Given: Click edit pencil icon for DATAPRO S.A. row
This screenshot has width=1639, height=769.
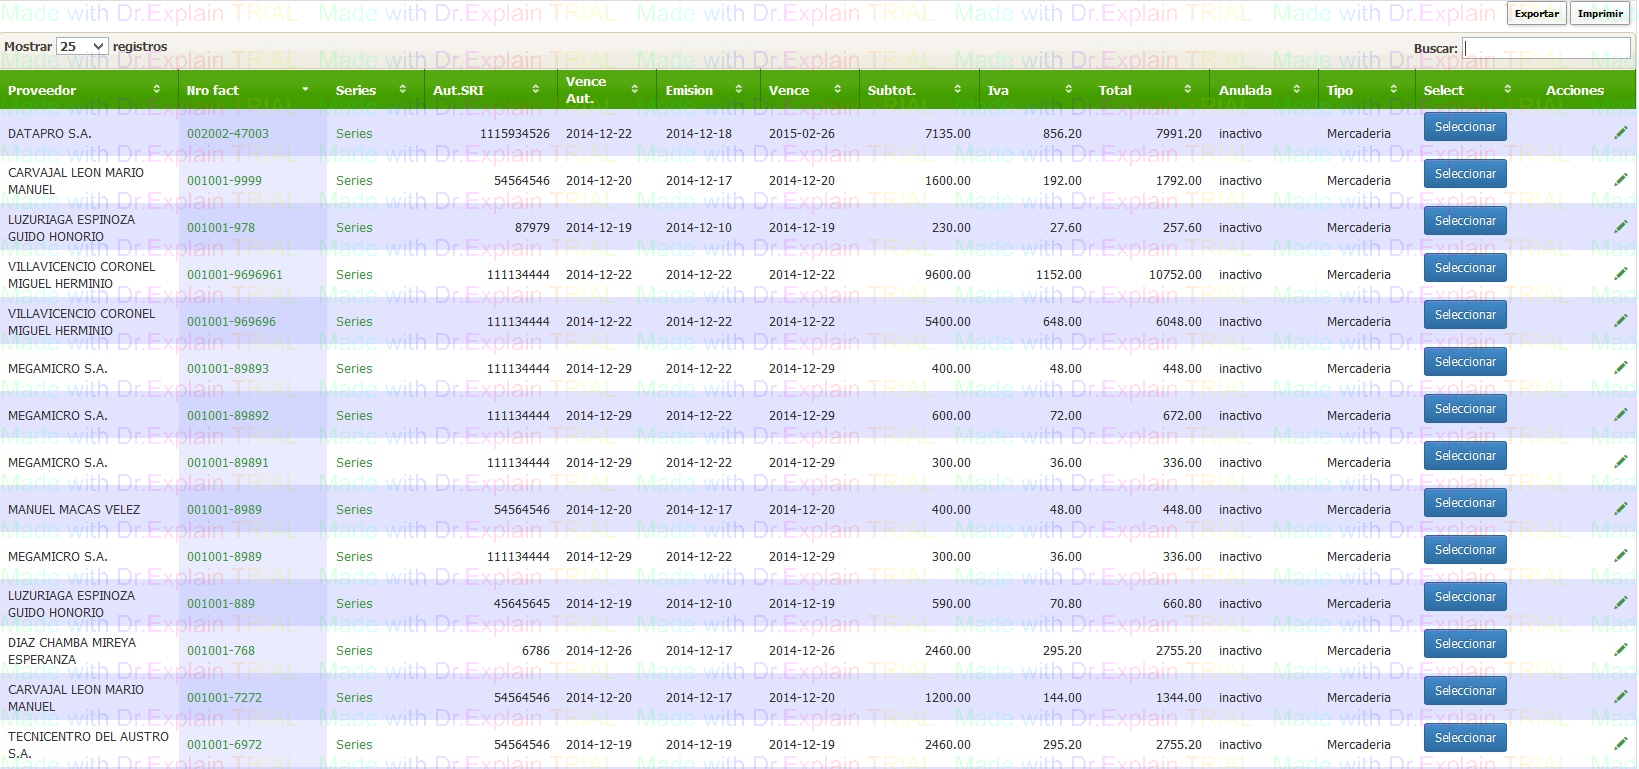Looking at the screenshot, I should (x=1620, y=133).
